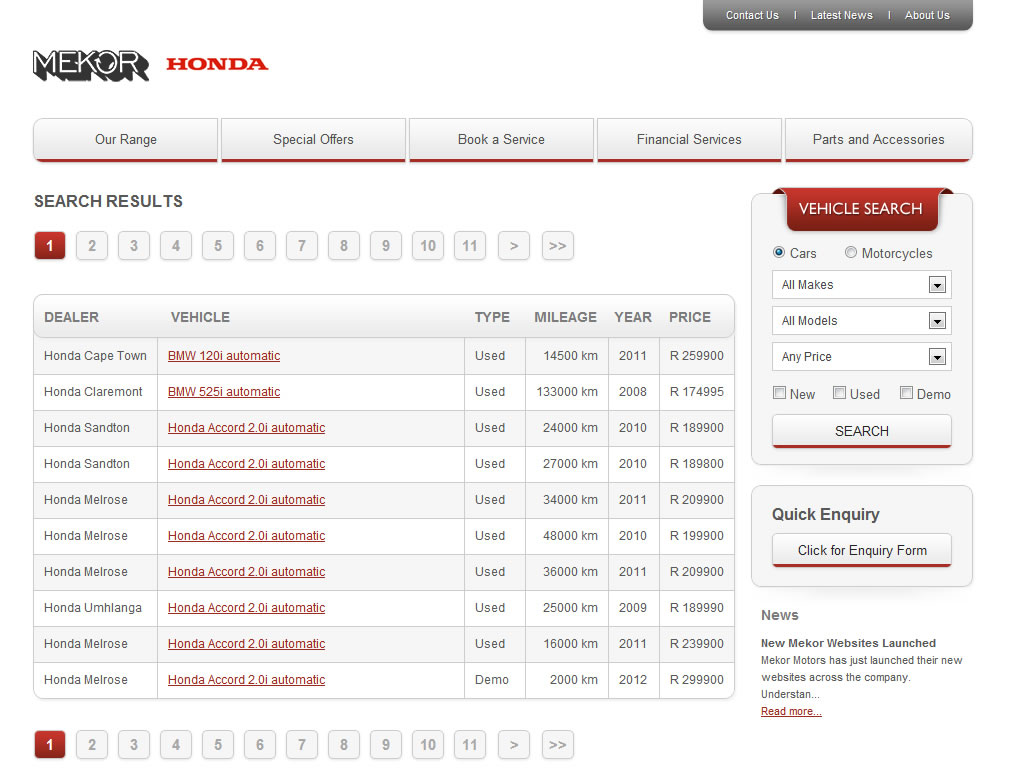Screen dimensions: 1024x768
Task: Open the All Models dropdown
Action: 861,321
